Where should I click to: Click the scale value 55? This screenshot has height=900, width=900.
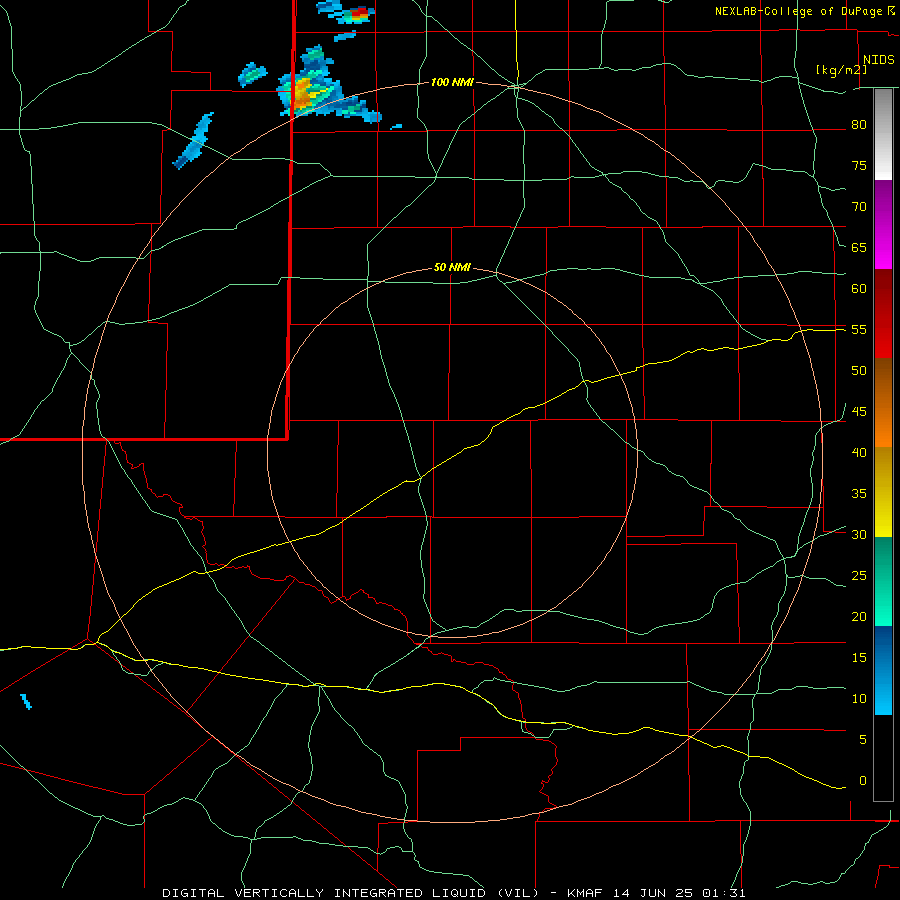859,329
